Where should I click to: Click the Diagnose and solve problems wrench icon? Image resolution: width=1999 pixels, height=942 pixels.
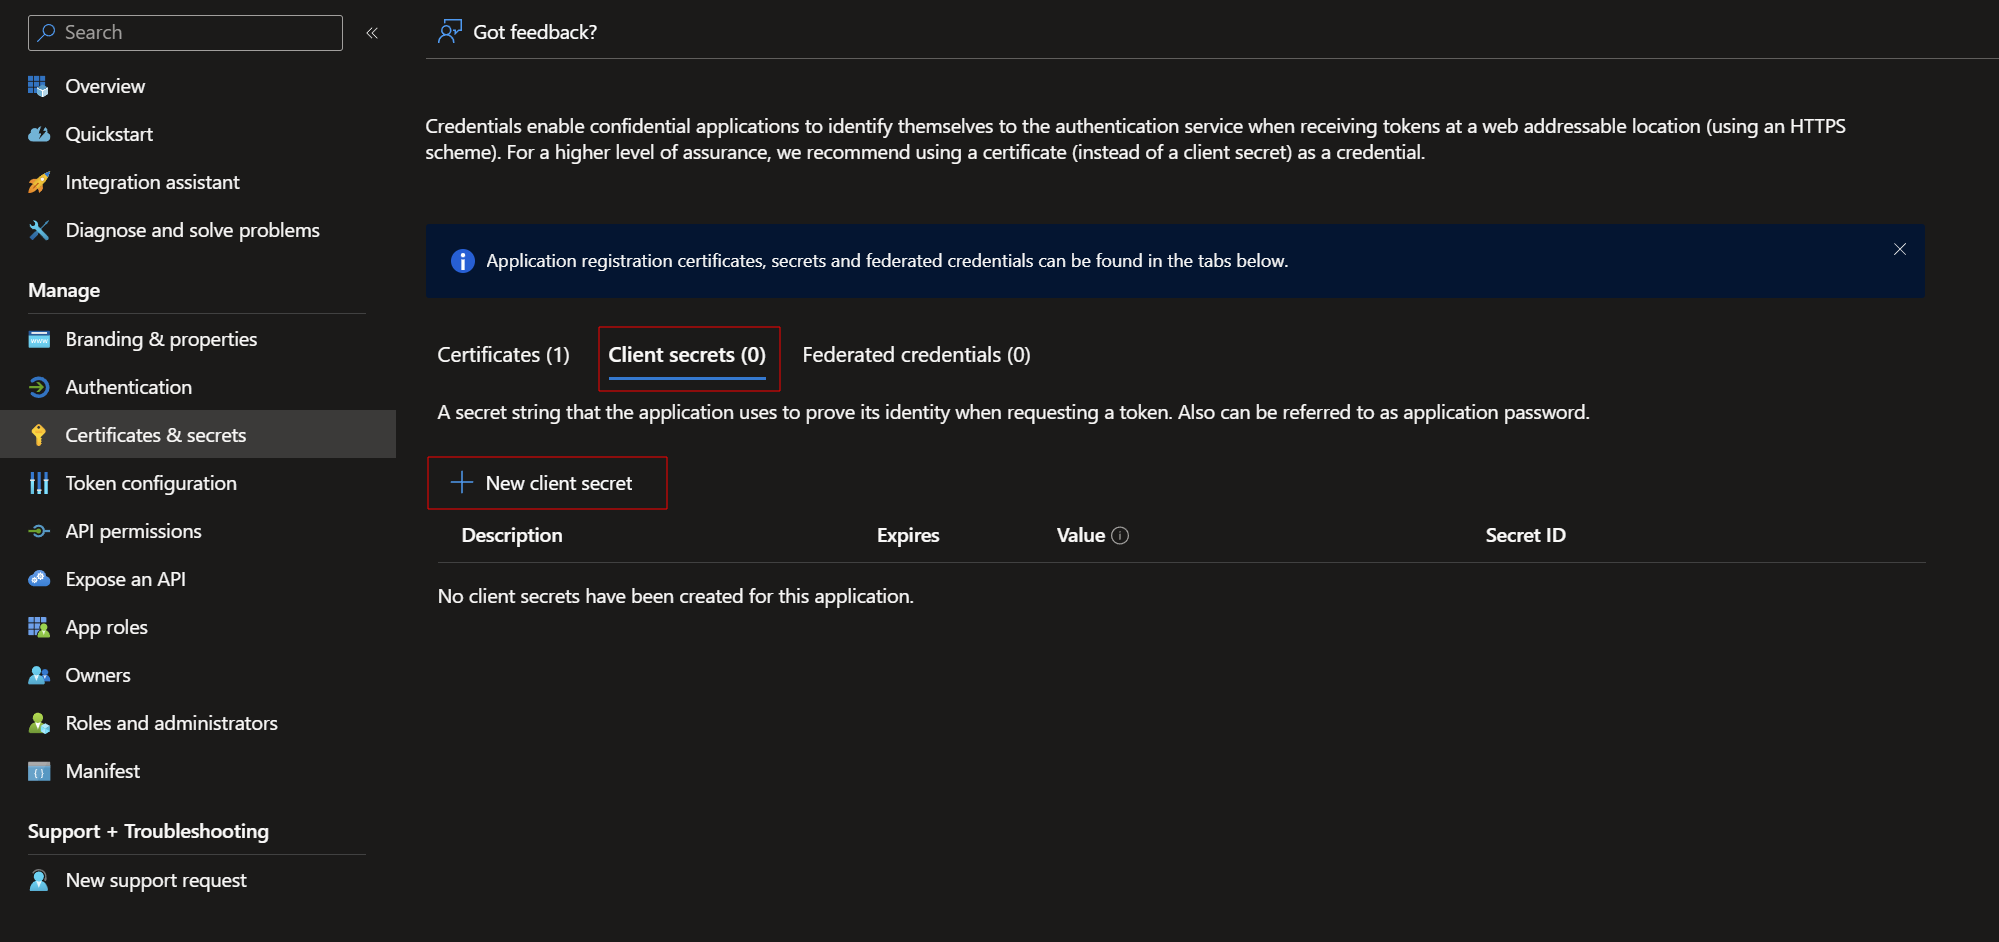[38, 230]
